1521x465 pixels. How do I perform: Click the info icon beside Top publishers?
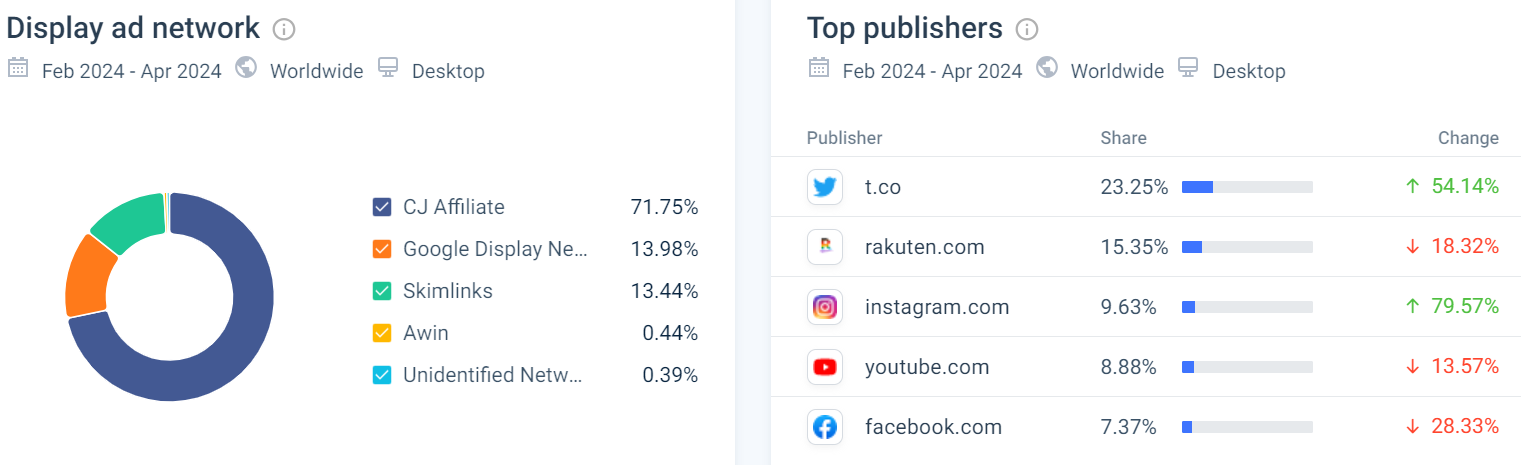1027,30
